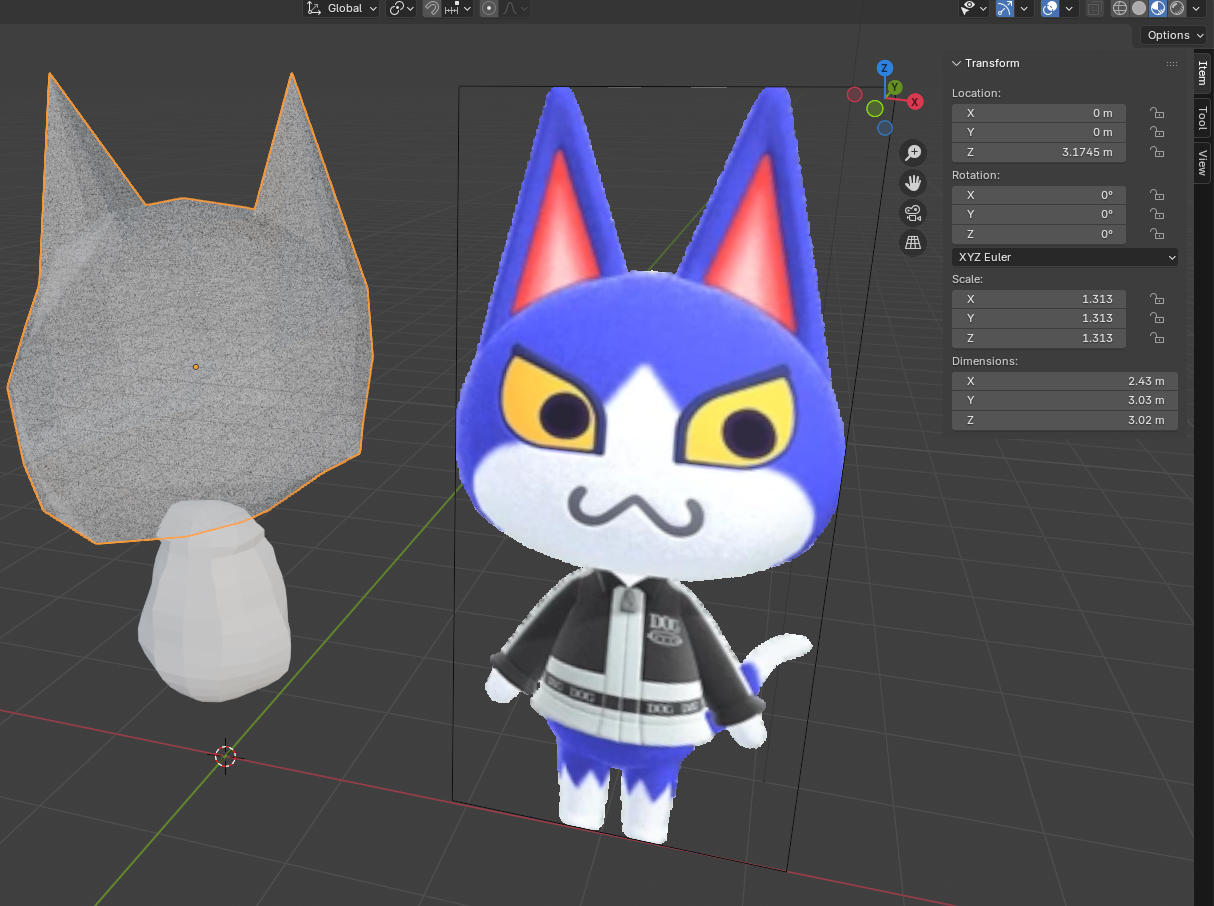1214x906 pixels.
Task: Toggle the camera view icon
Action: pos(912,212)
